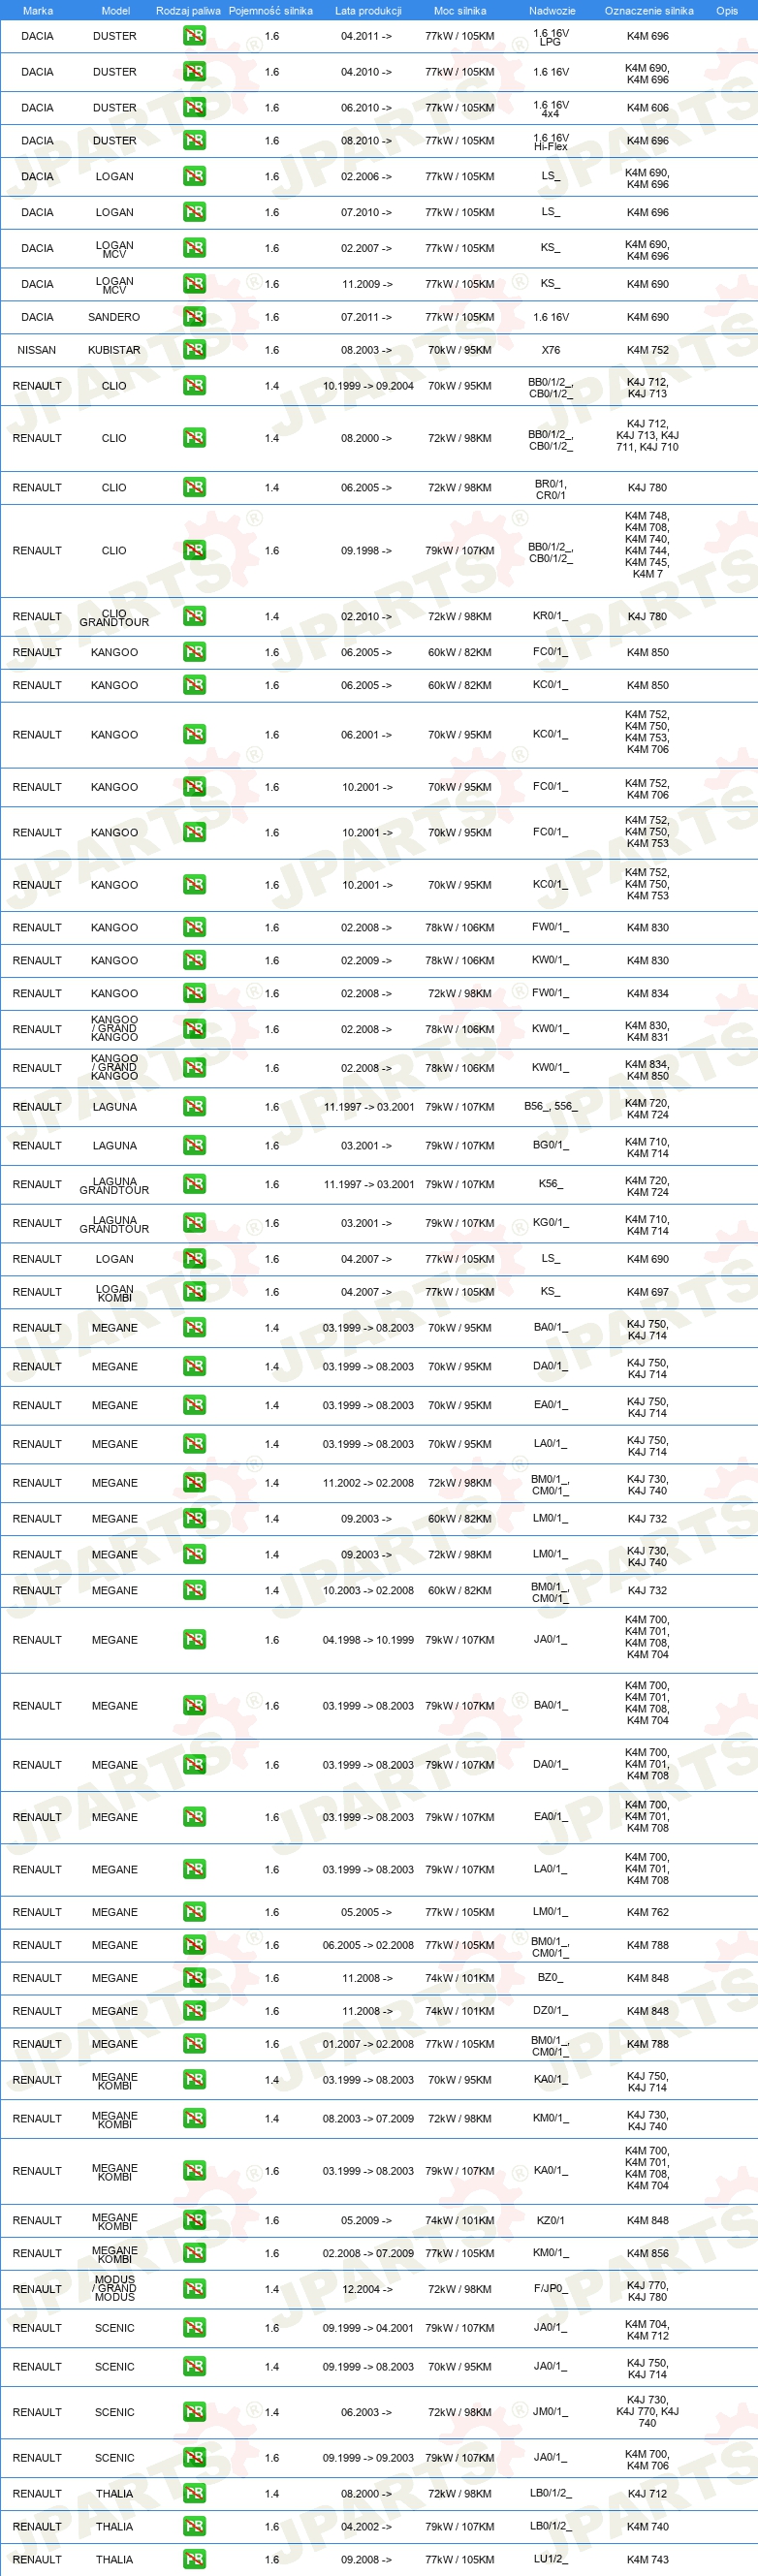Click fuel icon in Laguna B56_, 556_ row

(194, 1107)
